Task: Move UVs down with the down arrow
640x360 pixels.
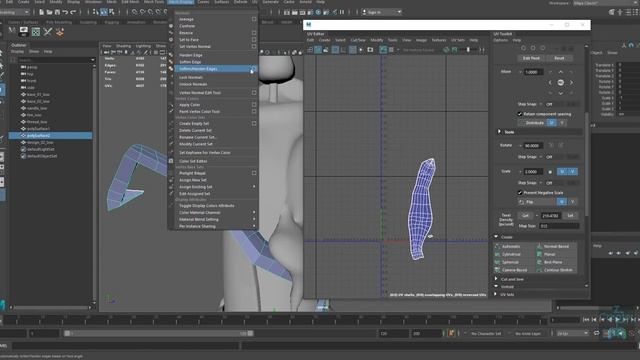Action: pyautogui.click(x=561, y=93)
